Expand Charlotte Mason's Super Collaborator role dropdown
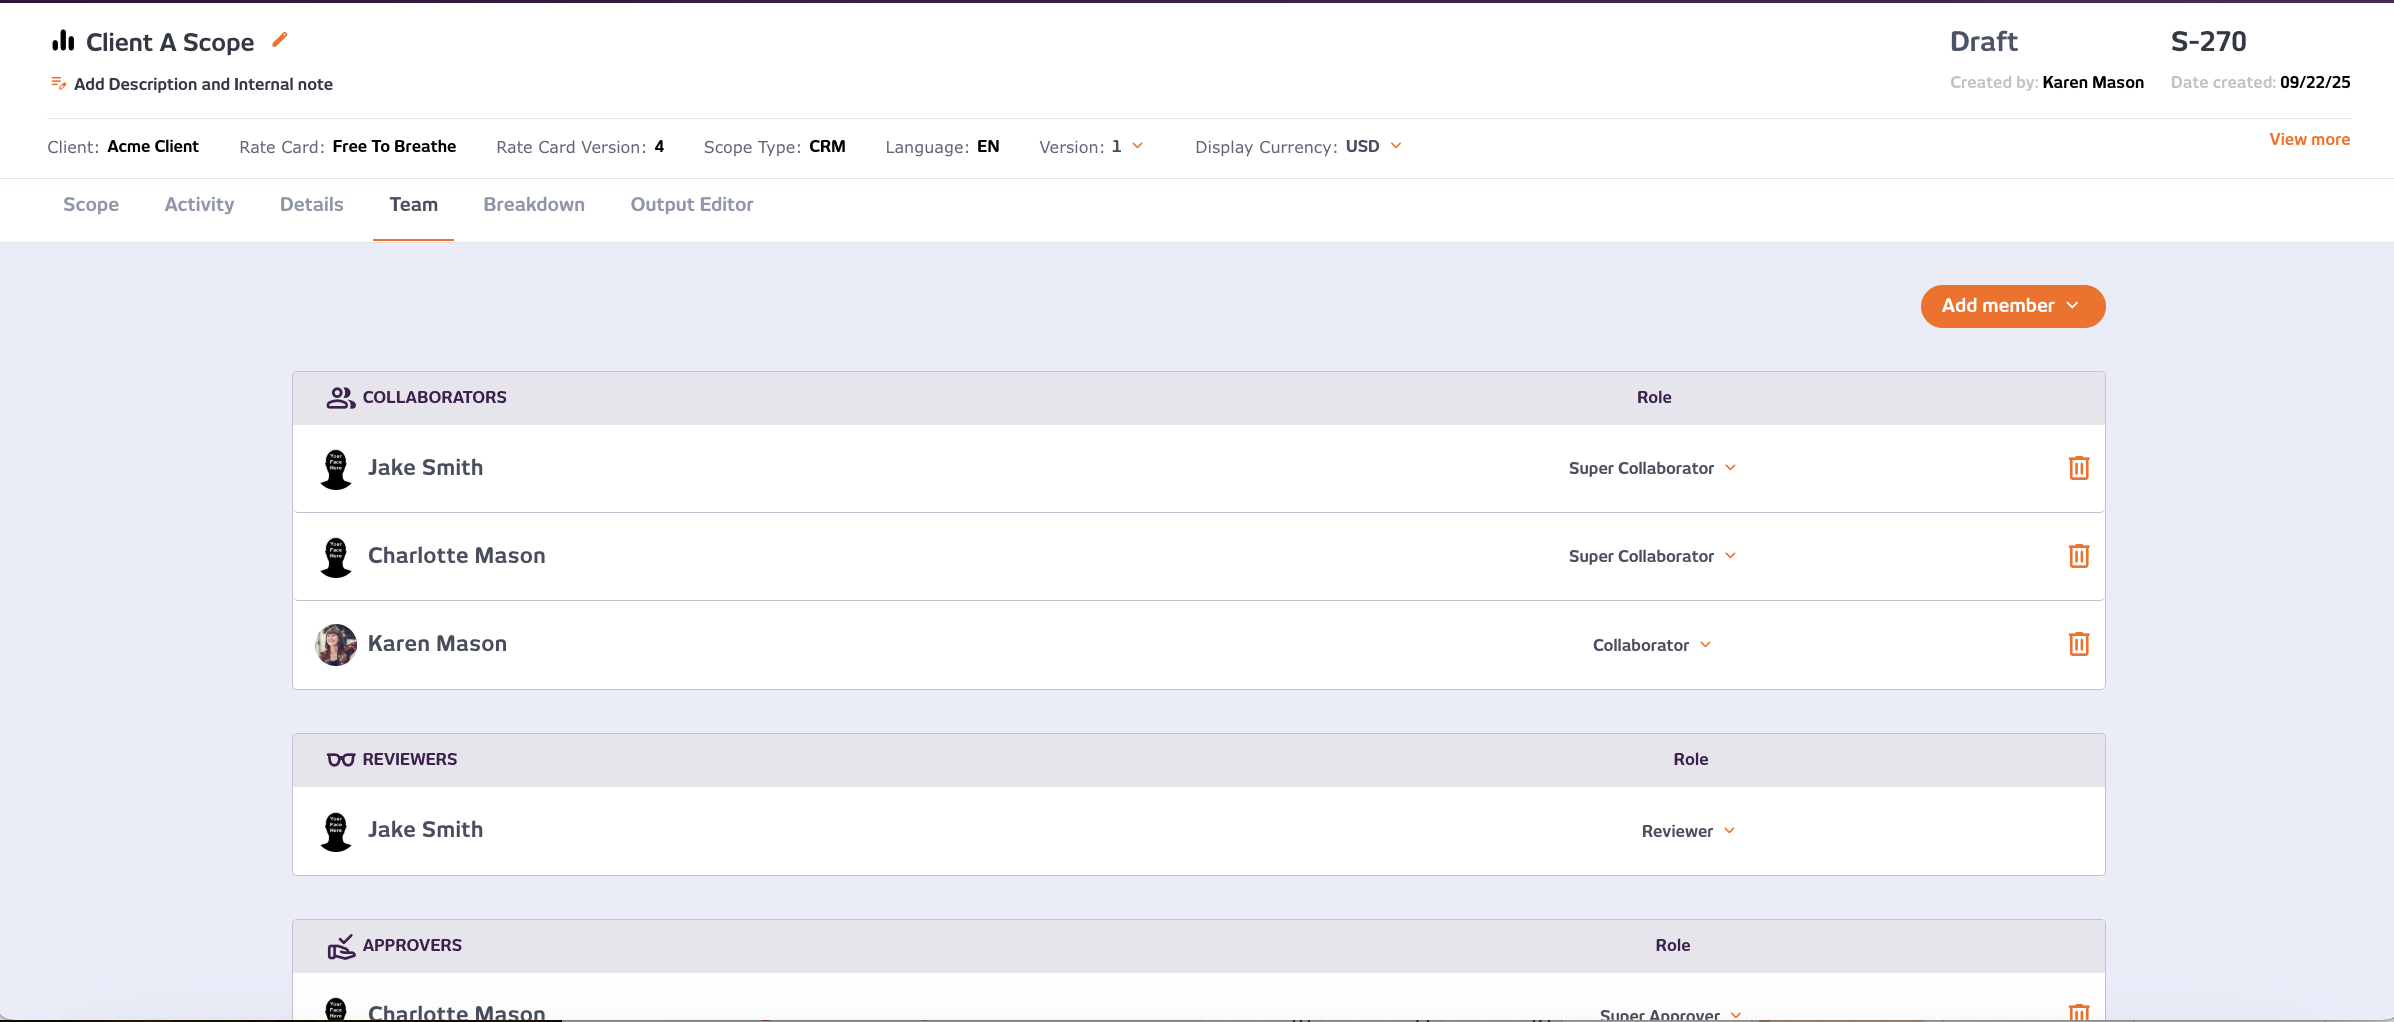 click(1652, 556)
